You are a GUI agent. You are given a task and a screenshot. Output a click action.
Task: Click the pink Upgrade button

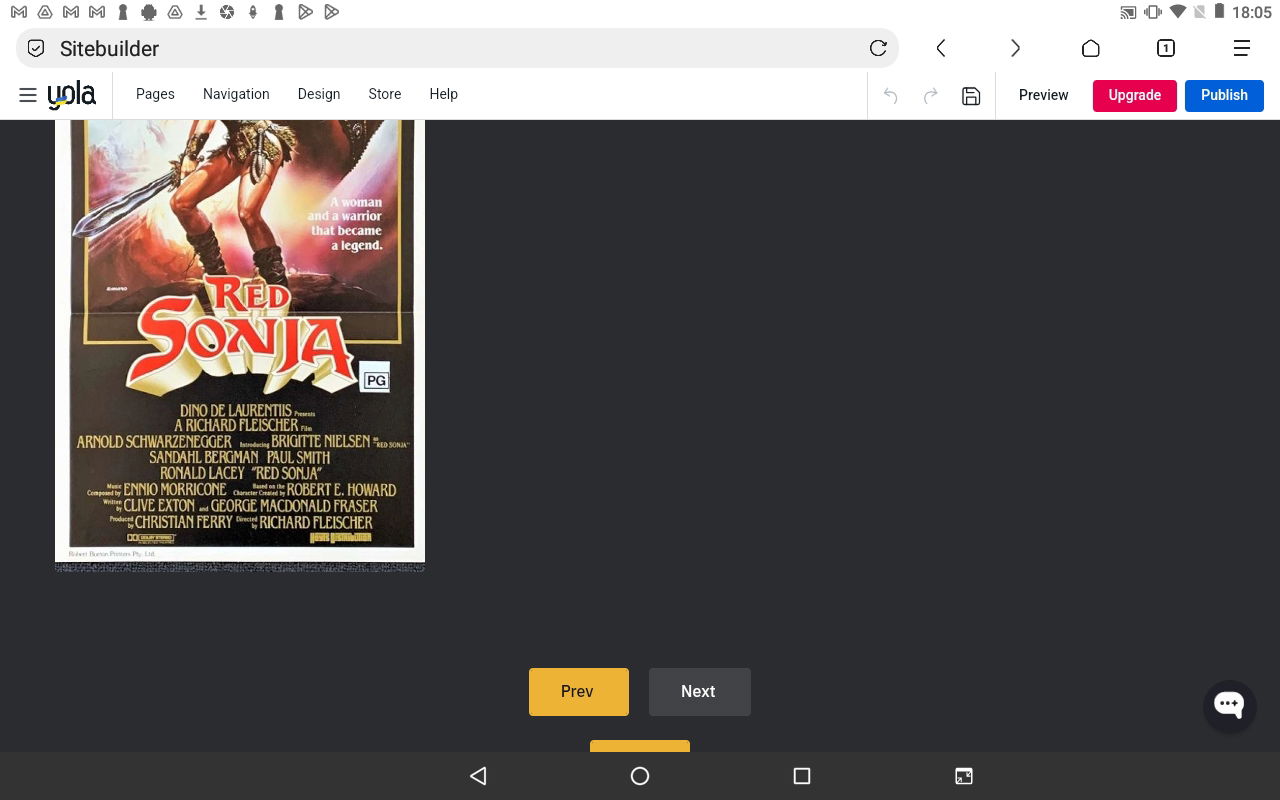coord(1135,95)
